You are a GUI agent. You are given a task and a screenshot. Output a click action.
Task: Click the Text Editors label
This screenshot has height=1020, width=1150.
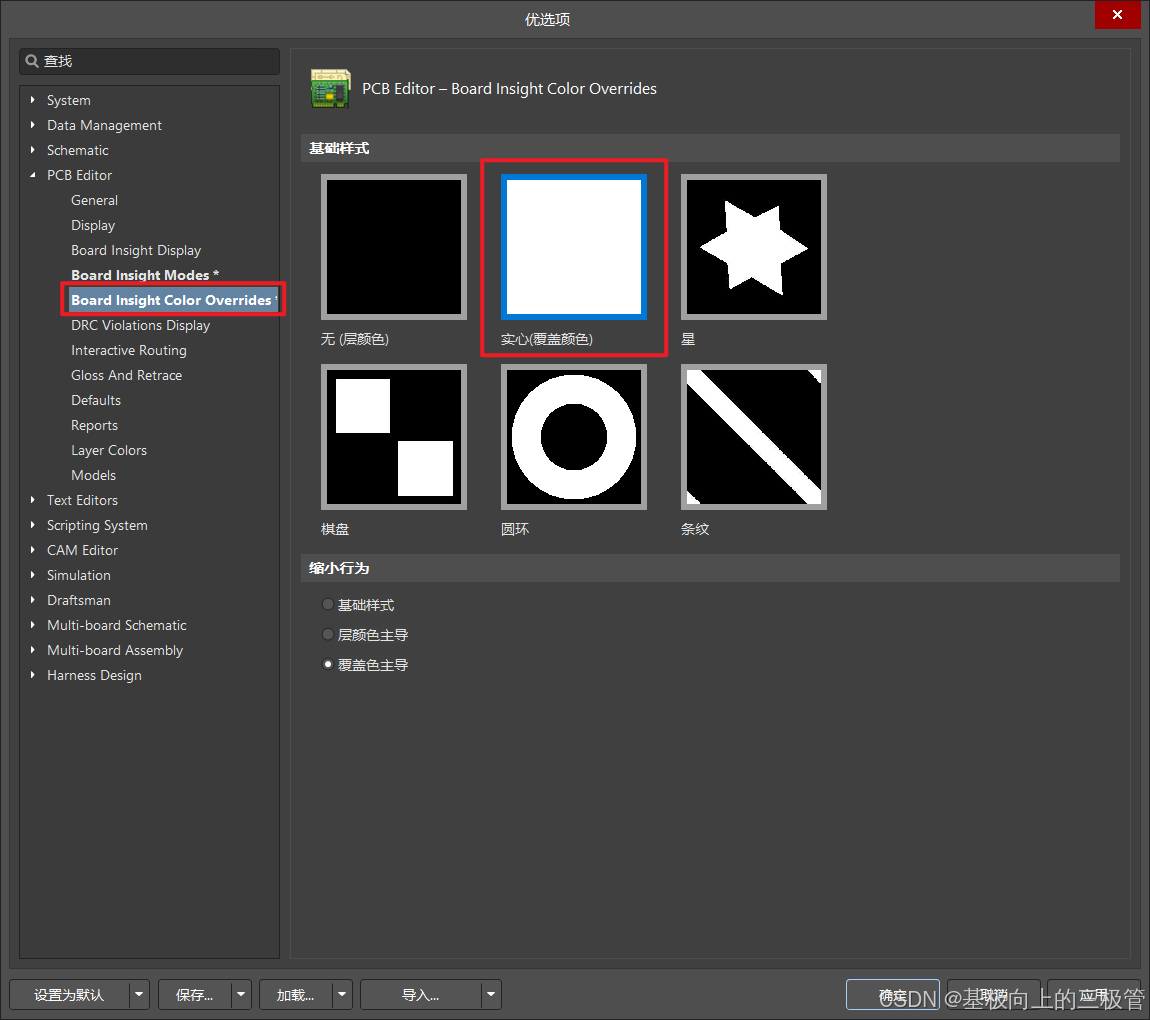coord(82,500)
